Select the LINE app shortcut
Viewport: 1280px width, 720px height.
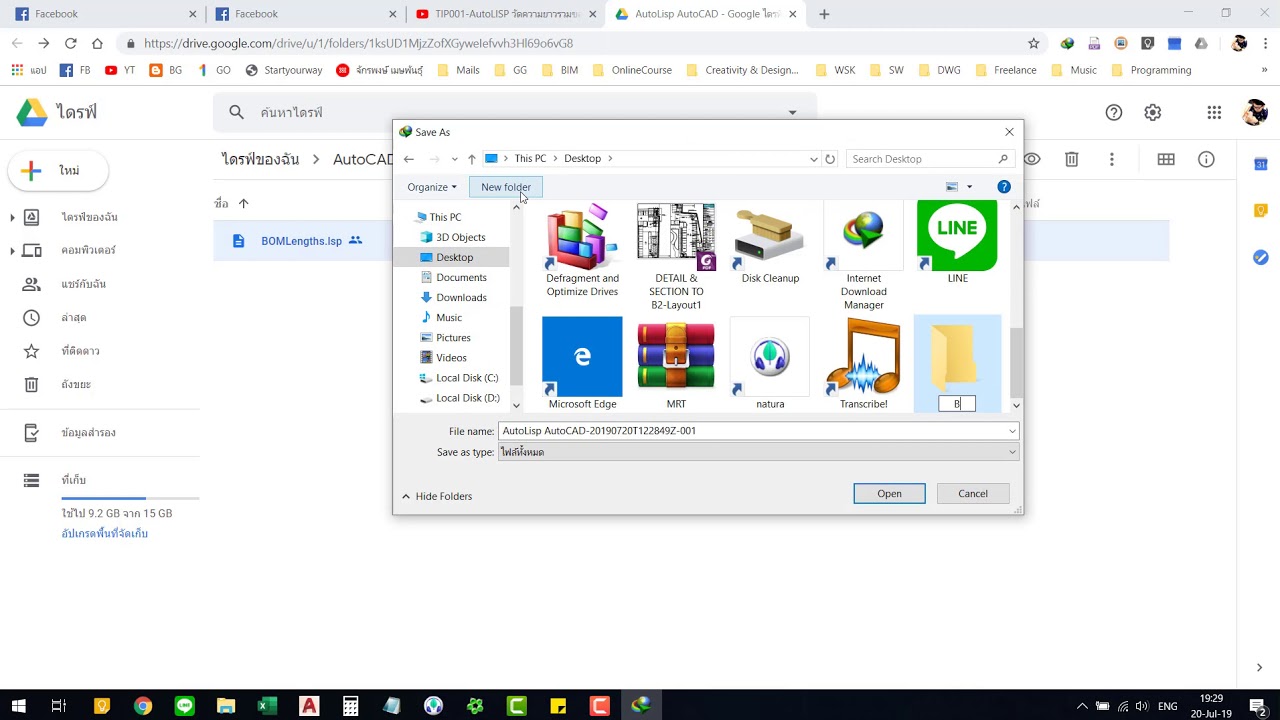(x=957, y=243)
